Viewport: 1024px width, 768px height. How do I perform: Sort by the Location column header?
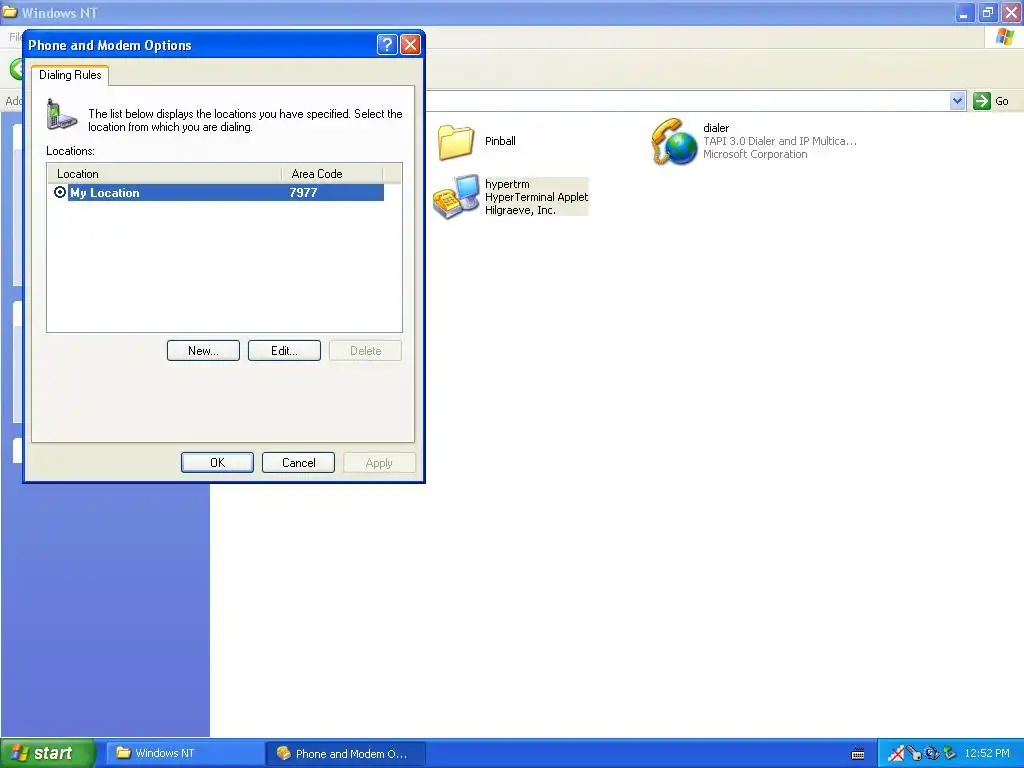pos(164,174)
